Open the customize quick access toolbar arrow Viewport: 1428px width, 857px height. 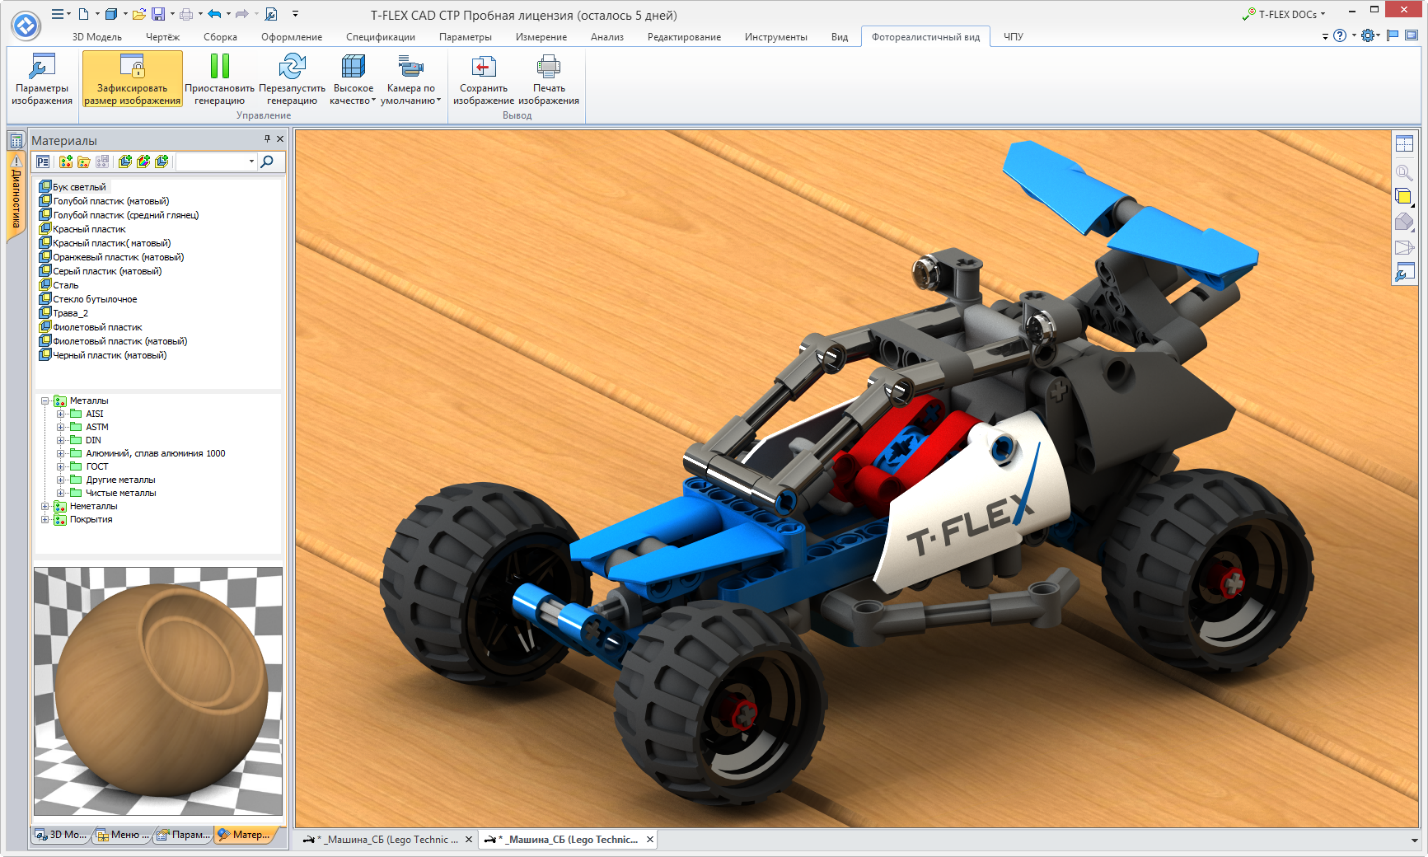tap(295, 14)
